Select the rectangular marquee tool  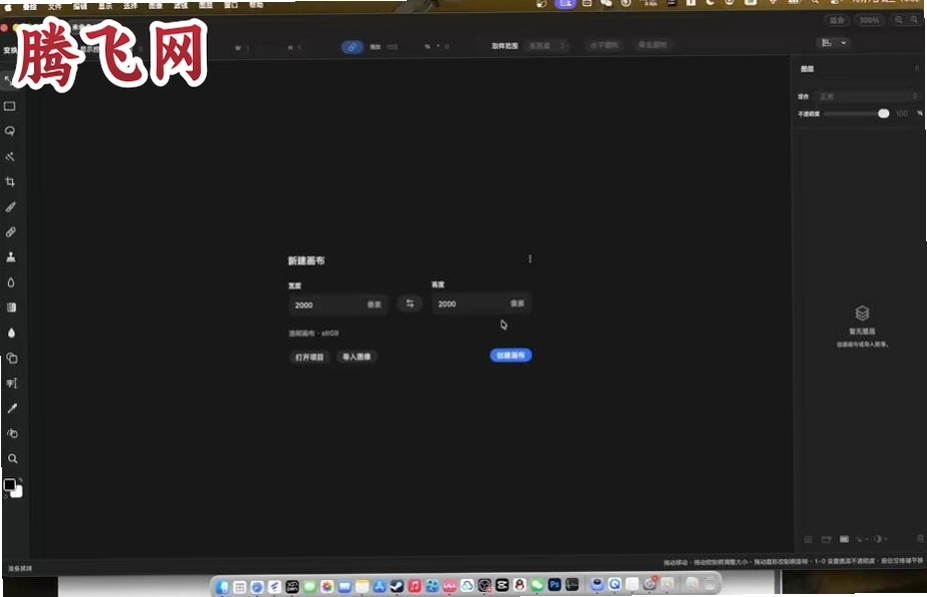[x=10, y=106]
